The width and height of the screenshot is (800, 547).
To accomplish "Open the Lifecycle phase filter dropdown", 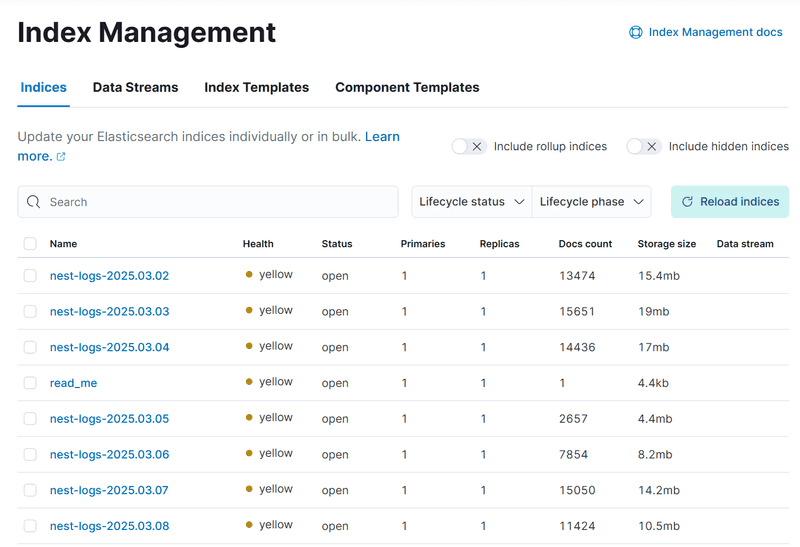I will (x=591, y=202).
